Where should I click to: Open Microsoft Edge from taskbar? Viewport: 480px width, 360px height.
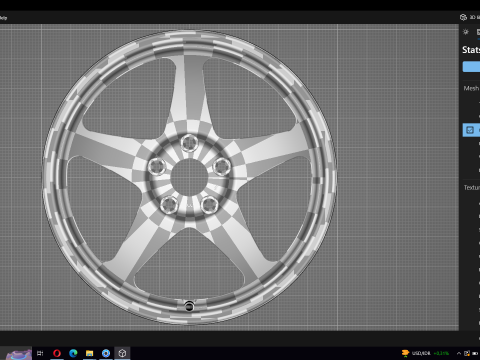tap(73, 353)
